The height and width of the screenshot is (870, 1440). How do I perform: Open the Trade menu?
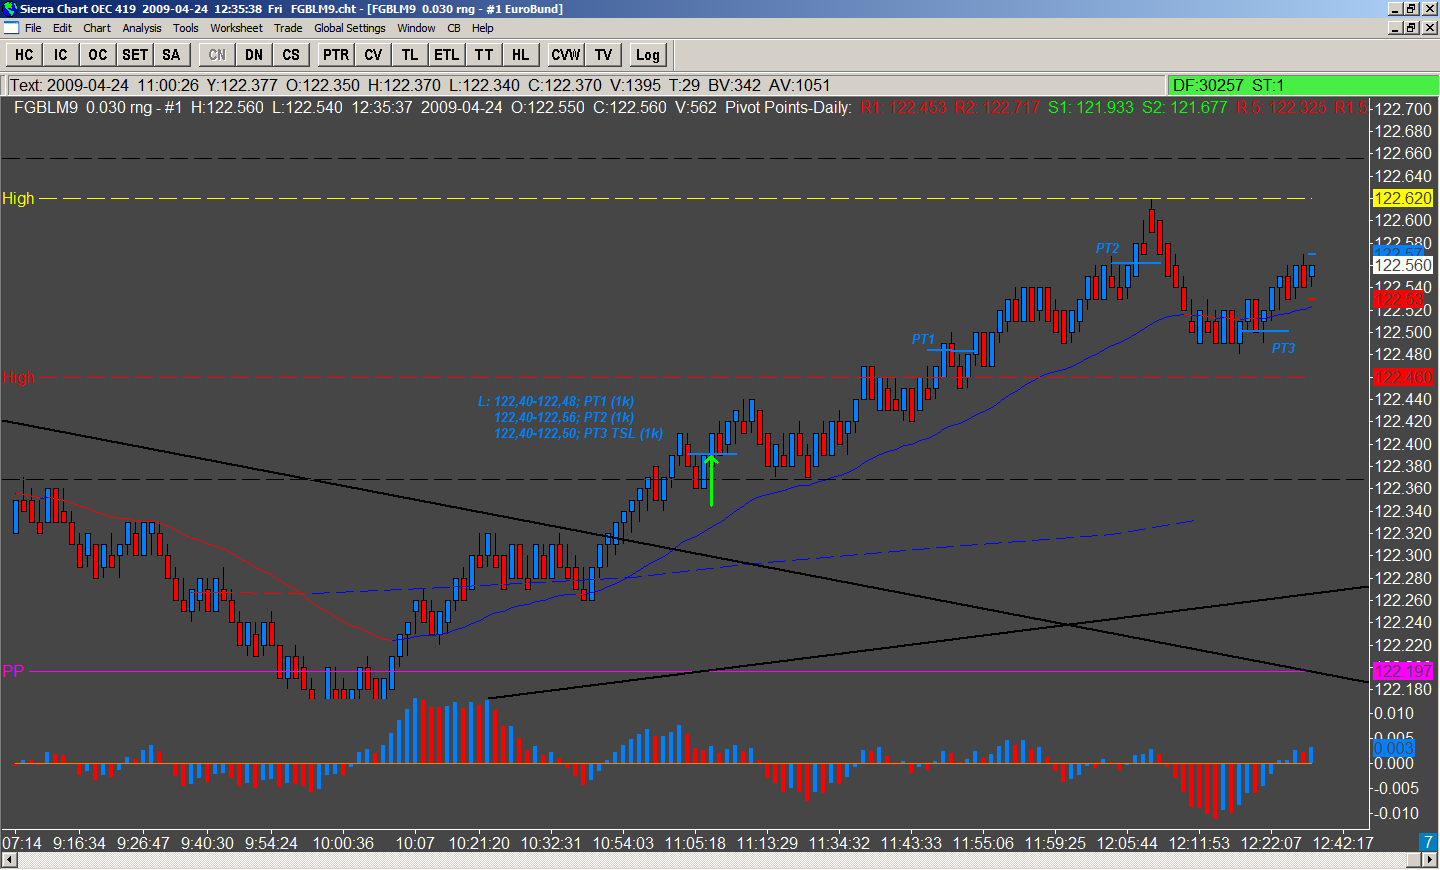(x=288, y=28)
